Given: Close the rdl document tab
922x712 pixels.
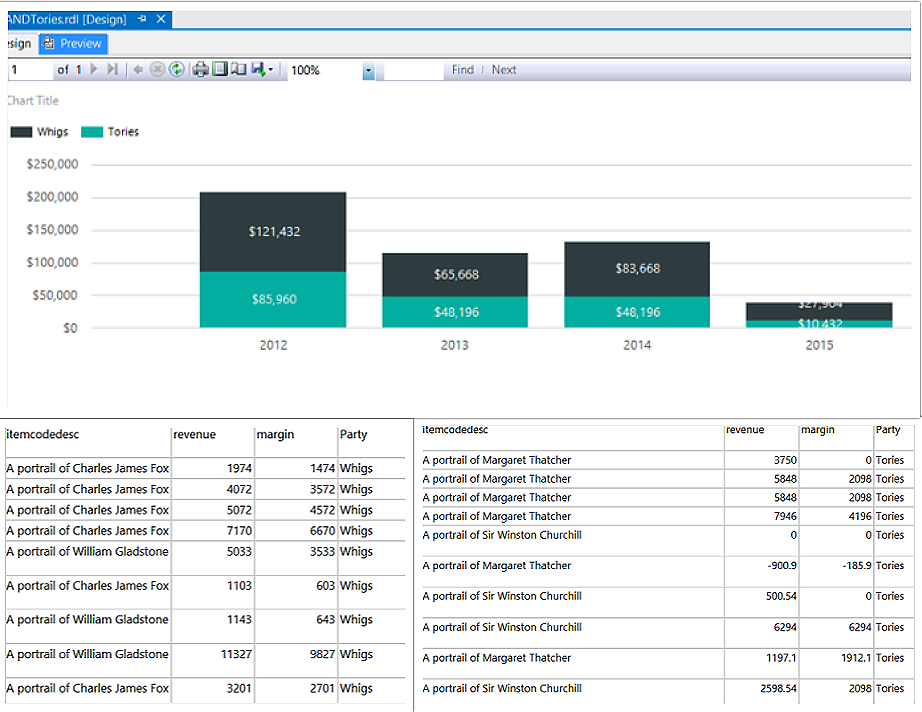Looking at the screenshot, I should click(161, 20).
